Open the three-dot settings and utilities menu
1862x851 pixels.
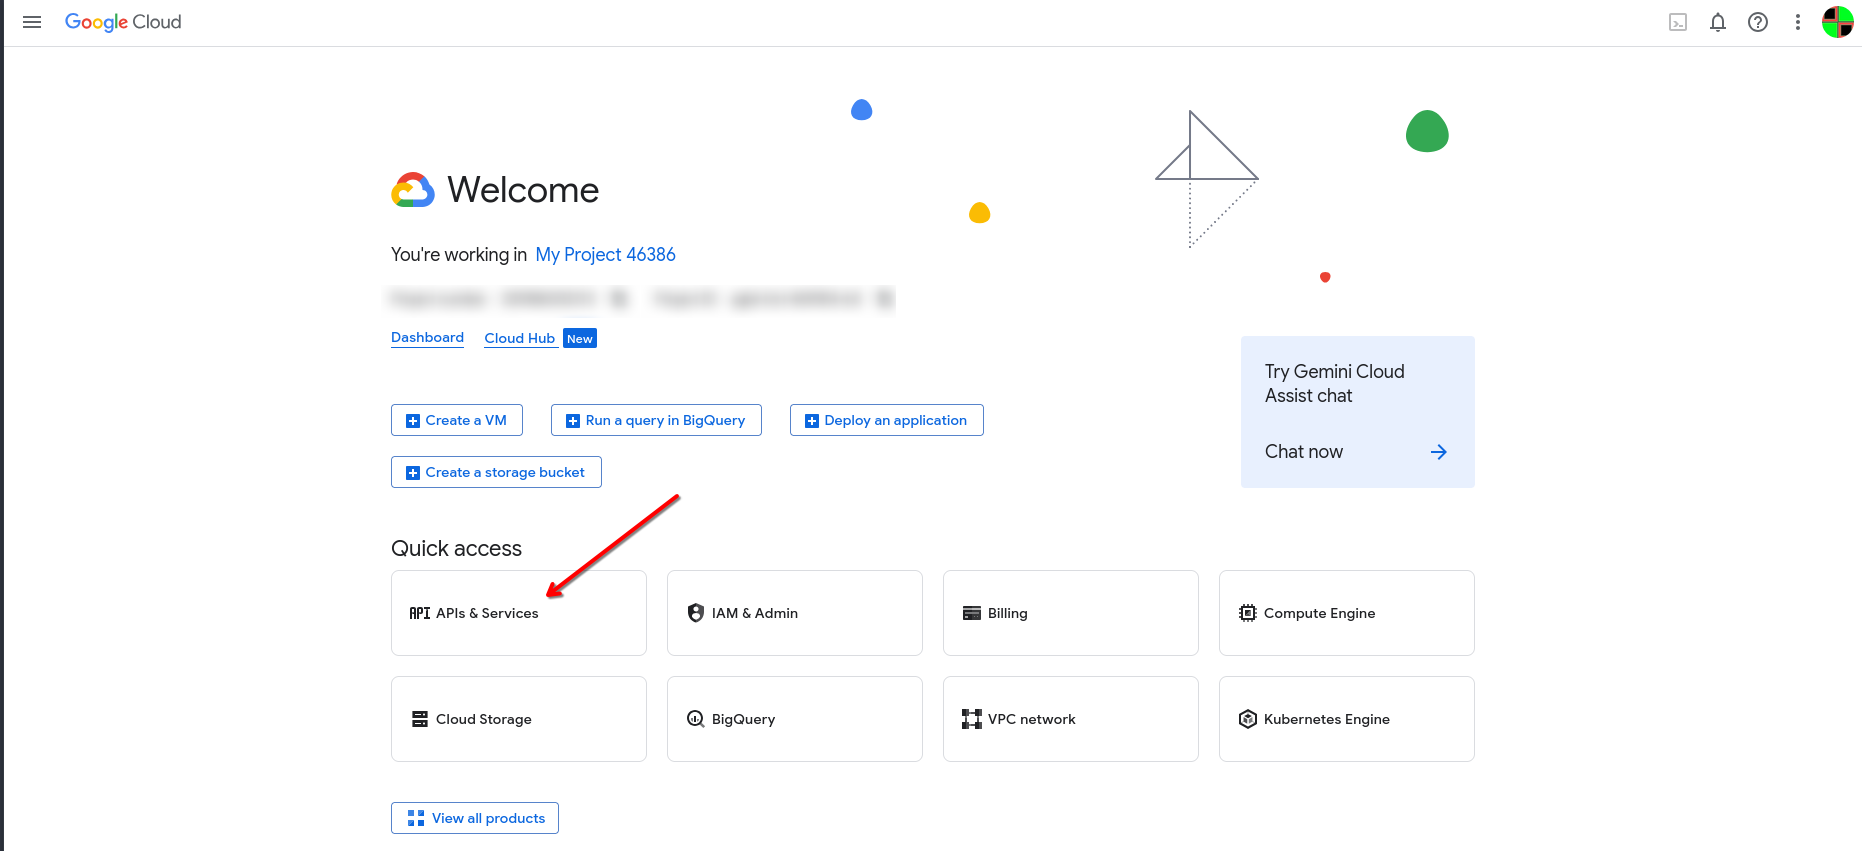pos(1798,22)
